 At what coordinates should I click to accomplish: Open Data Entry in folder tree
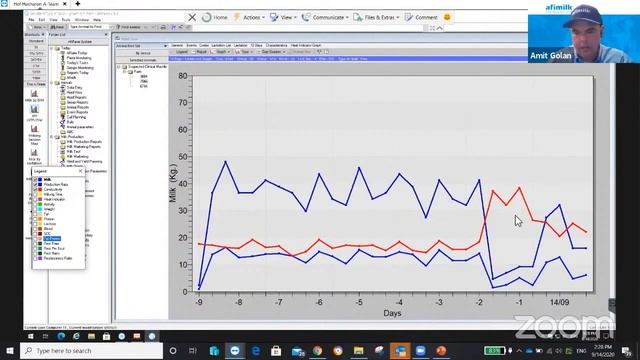(x=74, y=88)
